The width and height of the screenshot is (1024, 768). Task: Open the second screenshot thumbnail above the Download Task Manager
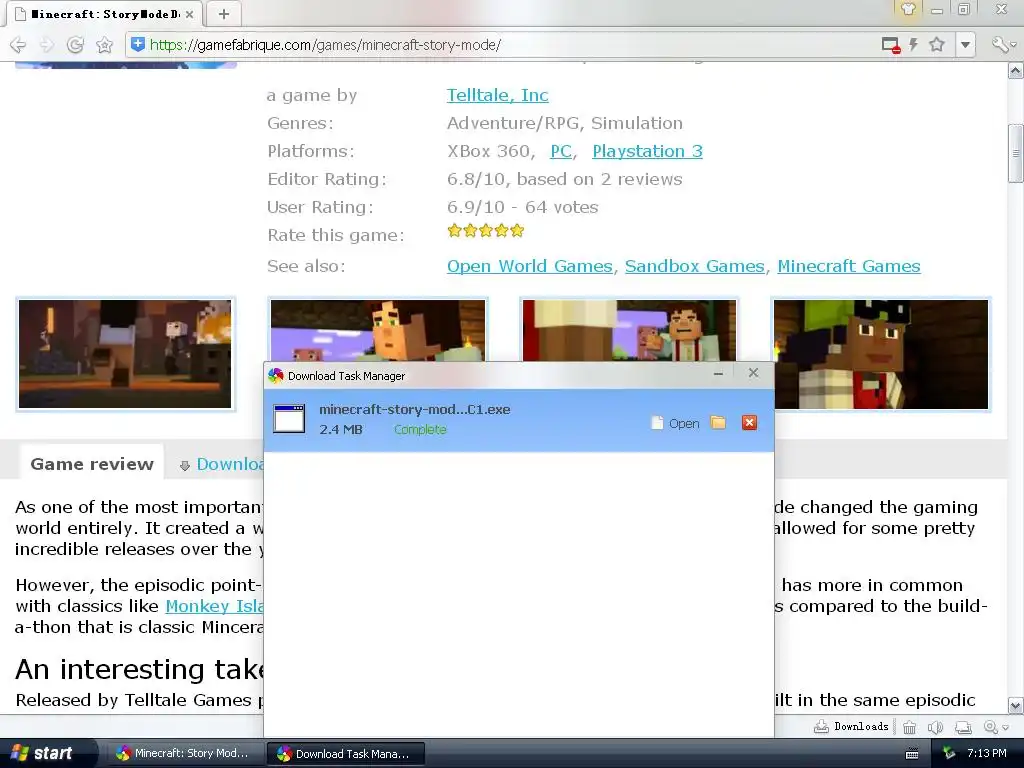pyautogui.click(x=377, y=330)
